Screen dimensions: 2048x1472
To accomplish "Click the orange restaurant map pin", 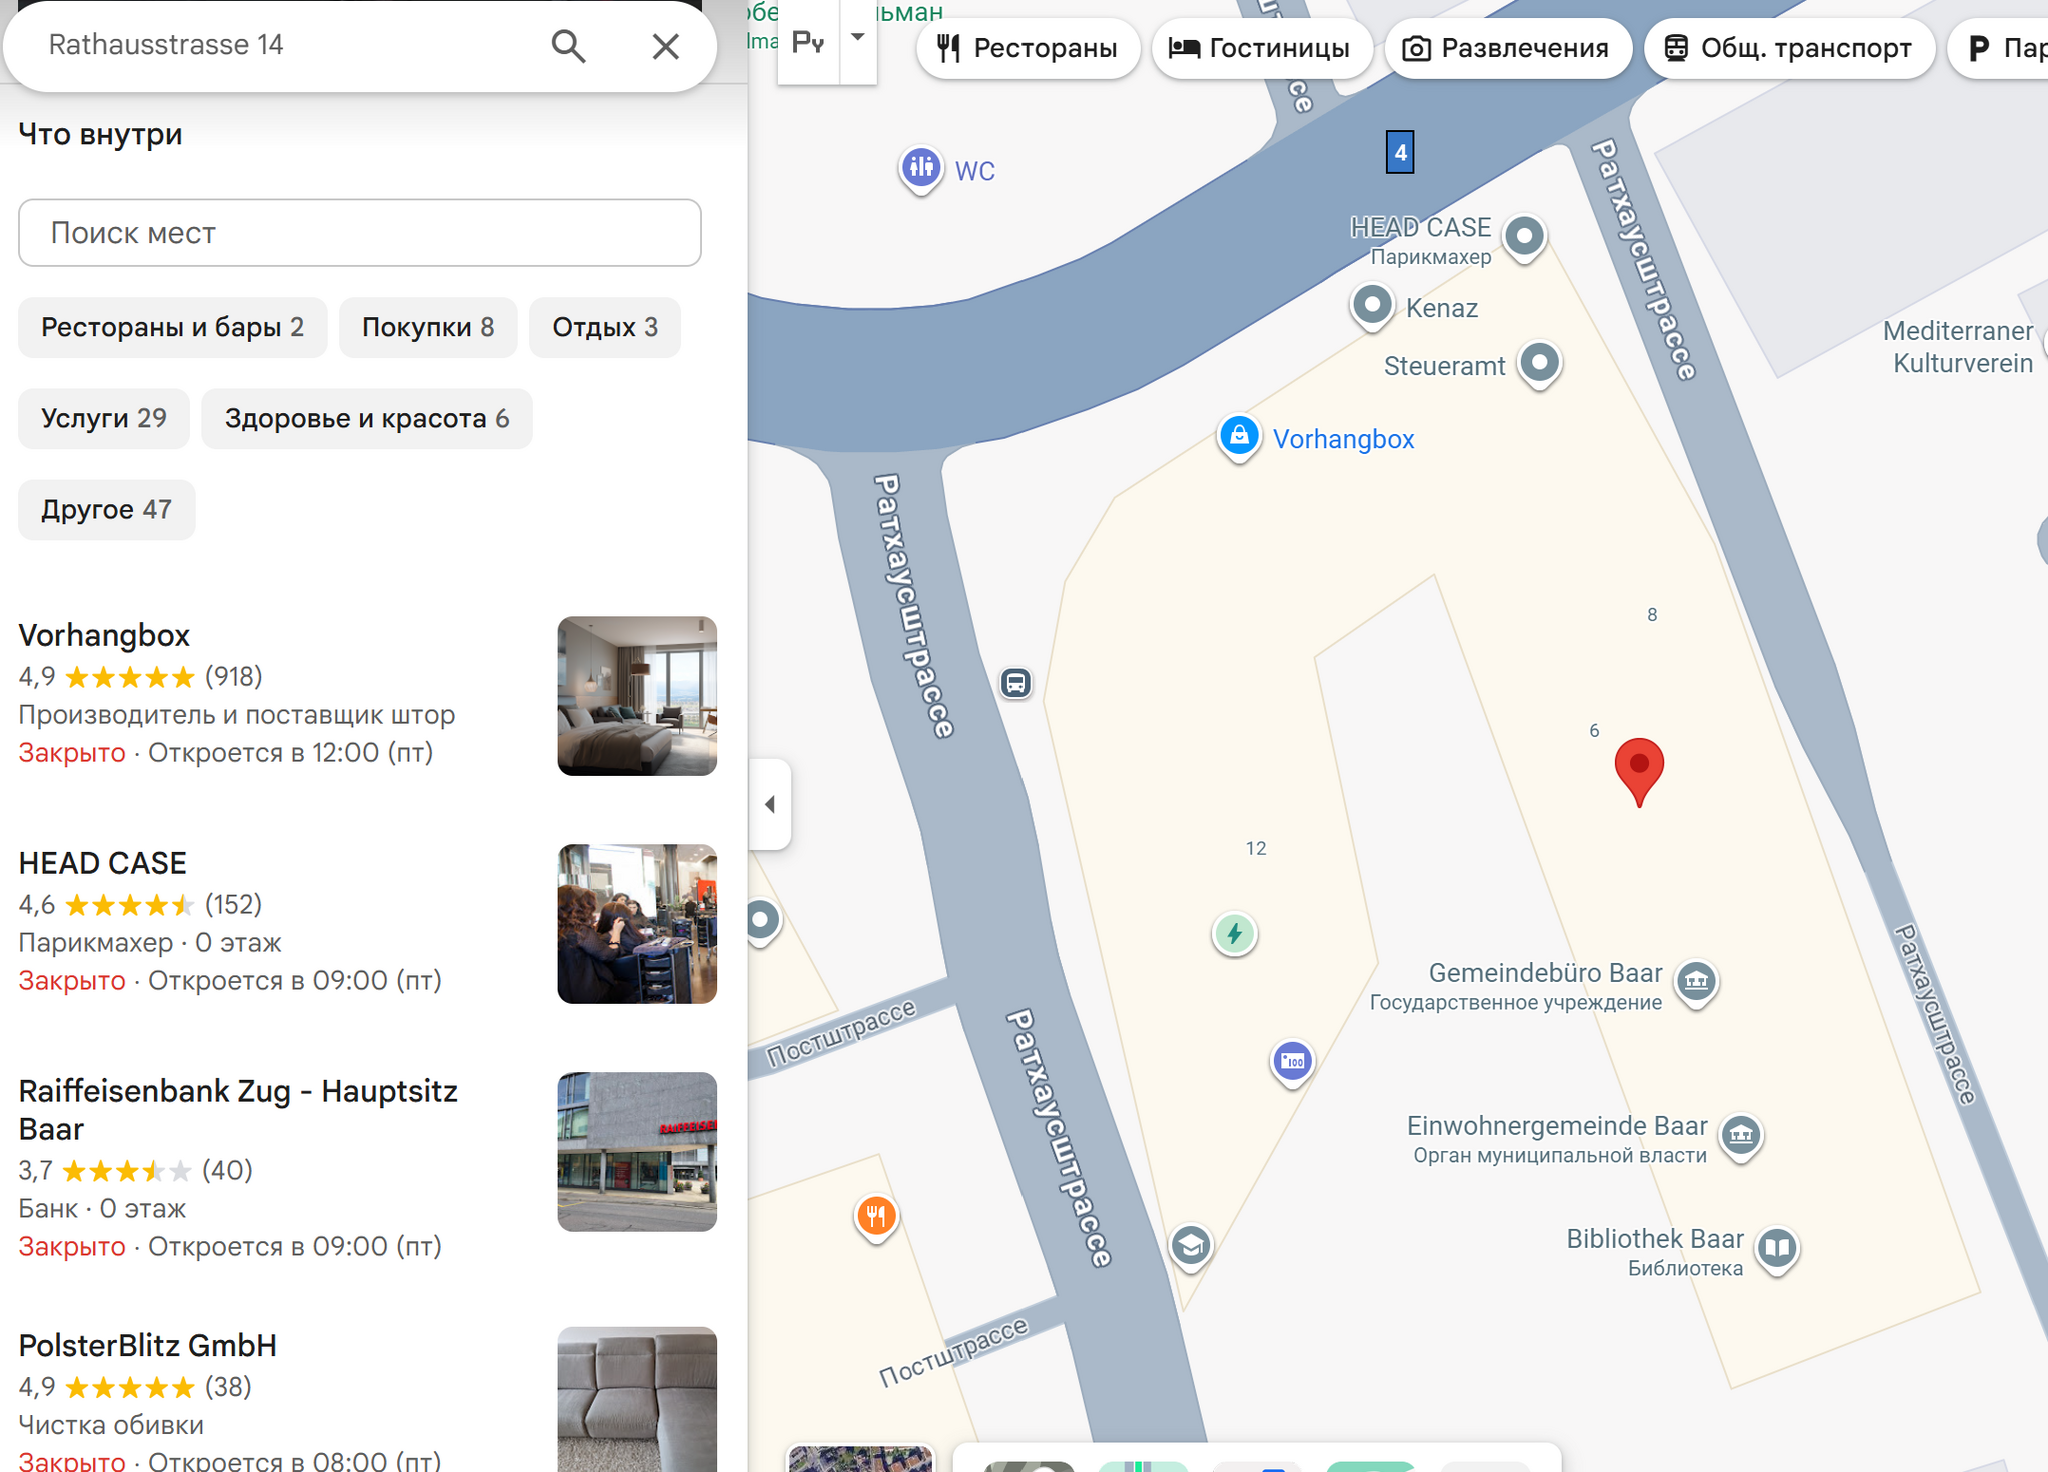I will 876,1215.
